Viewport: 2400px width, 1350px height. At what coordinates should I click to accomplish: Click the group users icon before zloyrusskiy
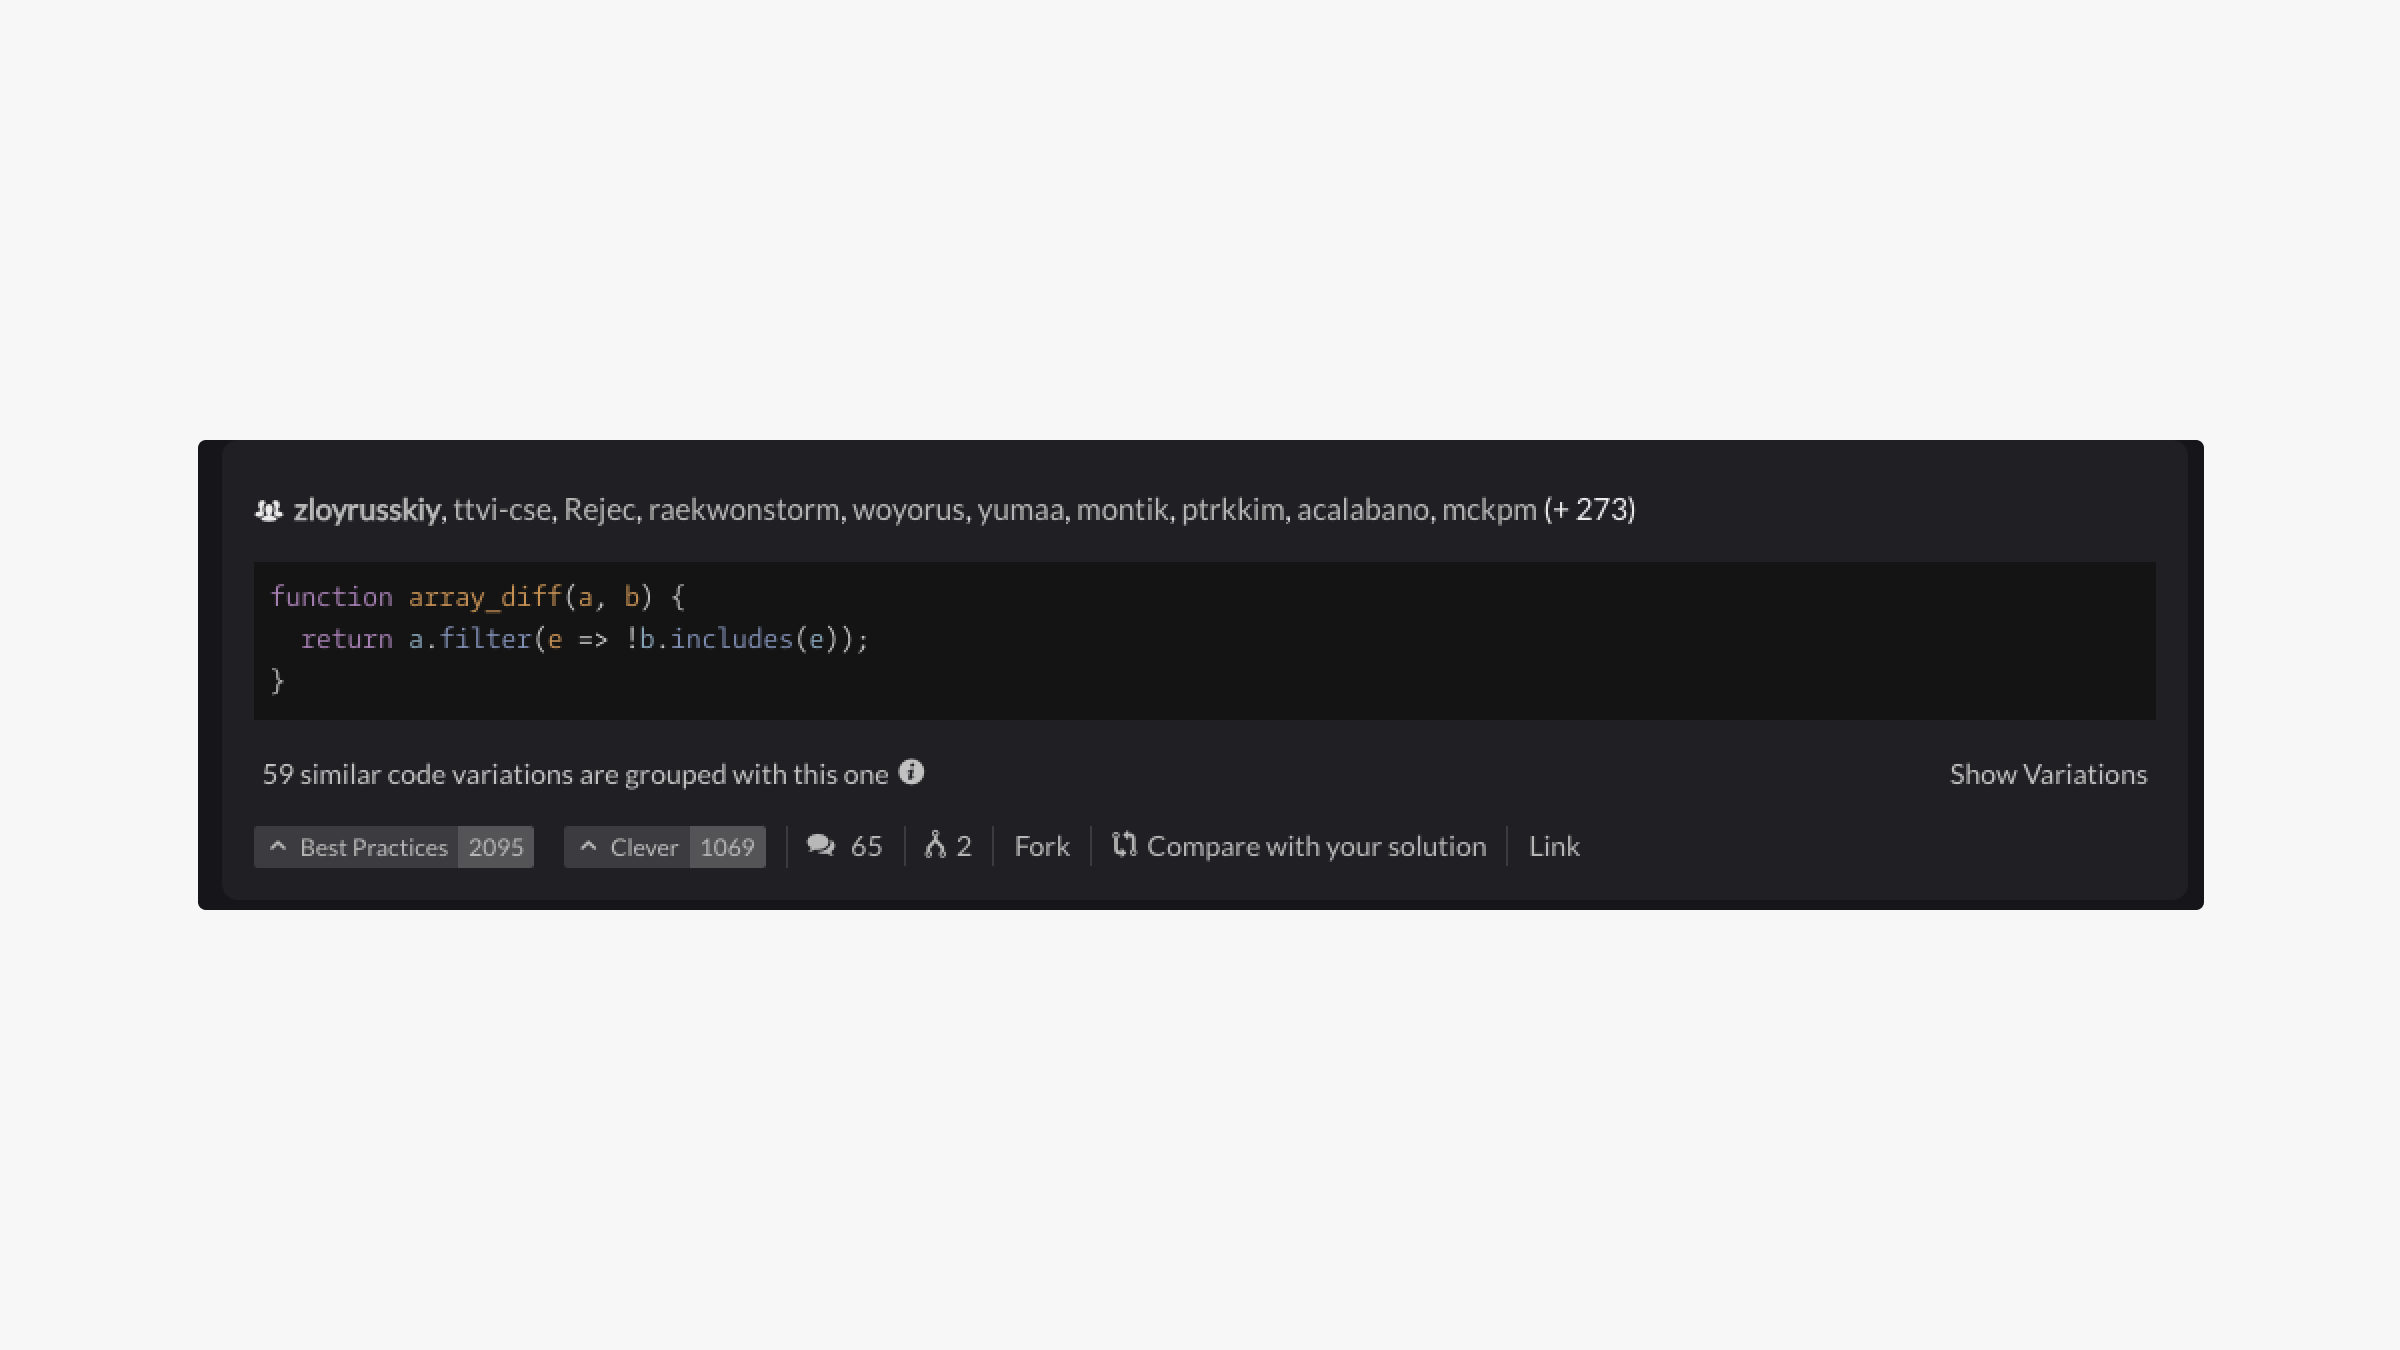pyautogui.click(x=268, y=511)
